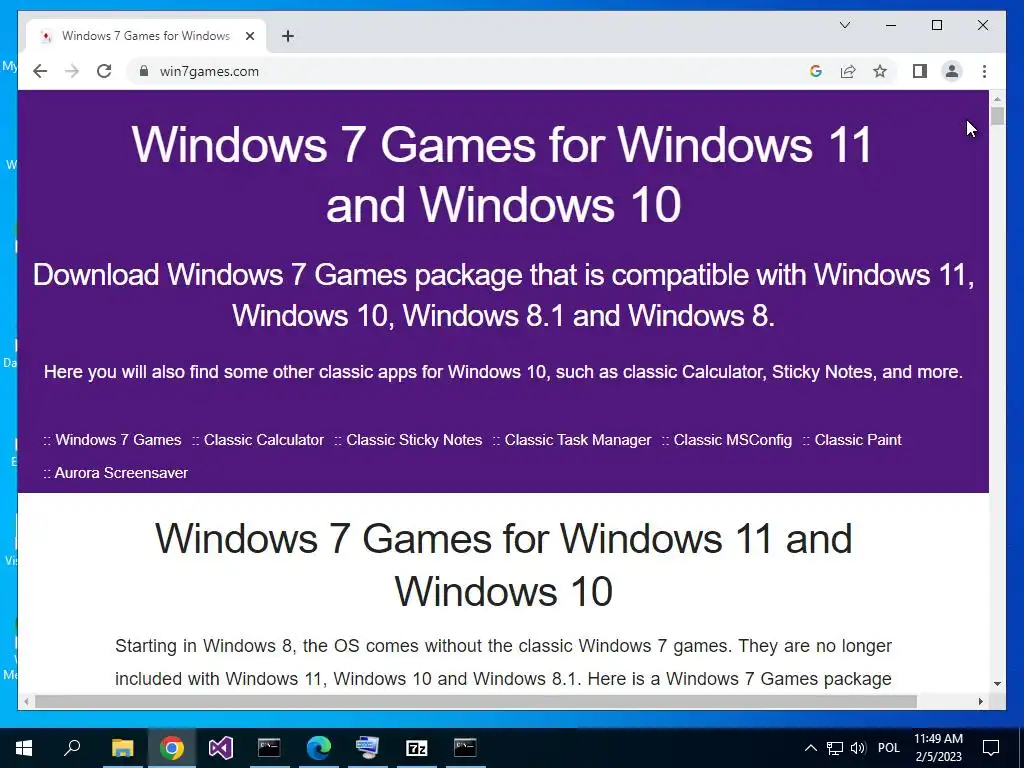Click the horizontal scrollbar right arrow

[980, 701]
